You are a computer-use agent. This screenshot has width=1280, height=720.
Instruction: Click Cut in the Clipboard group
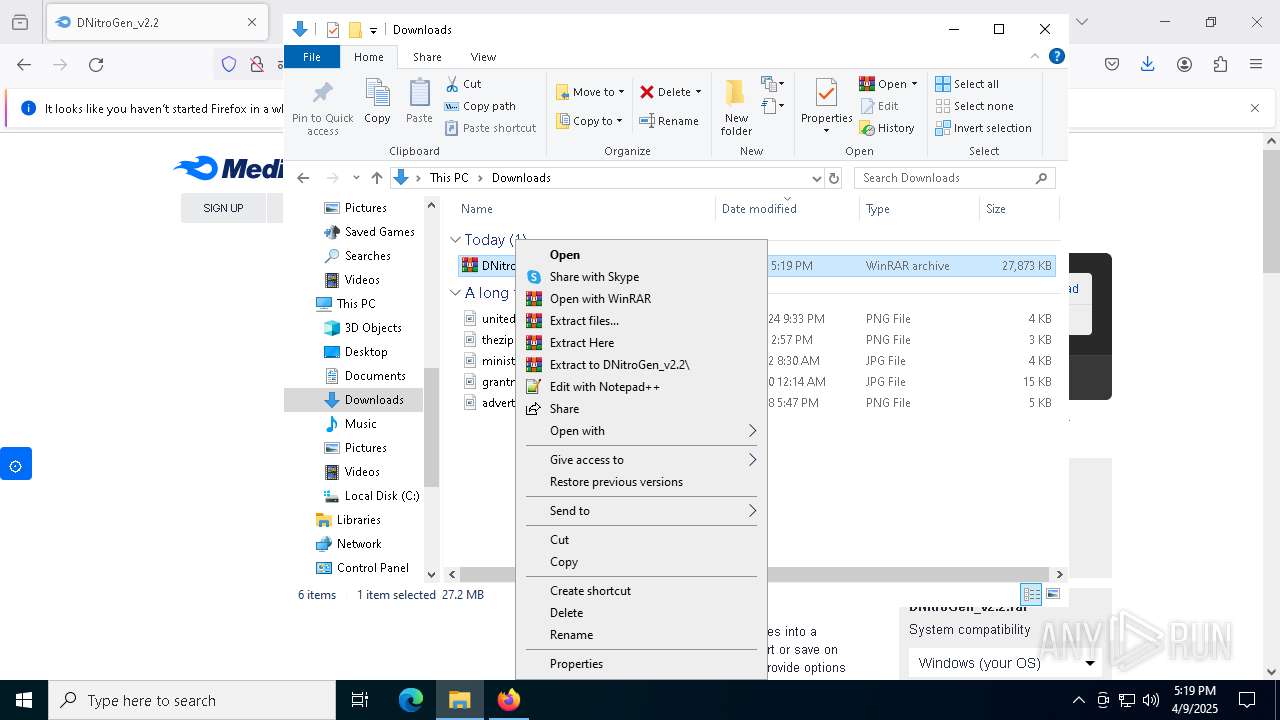point(463,84)
